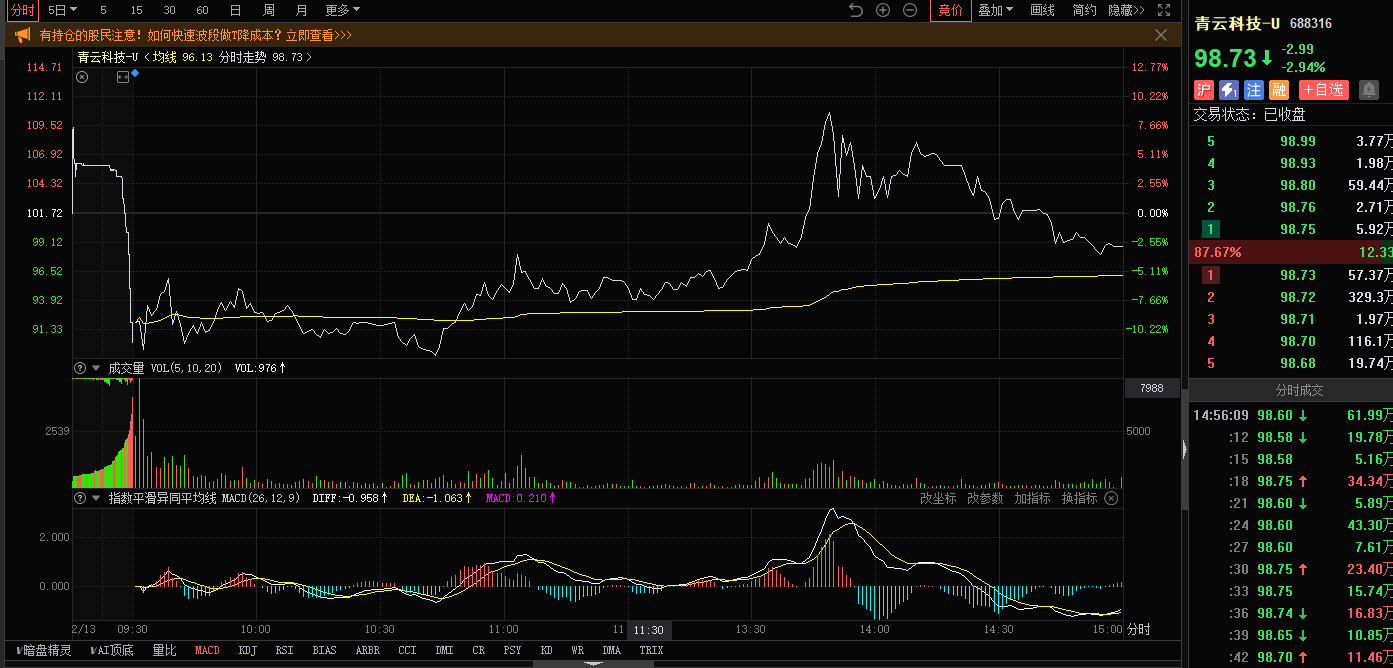Screen dimensions: 1393x668
Task: Zoom out using the minus circle icon
Action: point(910,10)
